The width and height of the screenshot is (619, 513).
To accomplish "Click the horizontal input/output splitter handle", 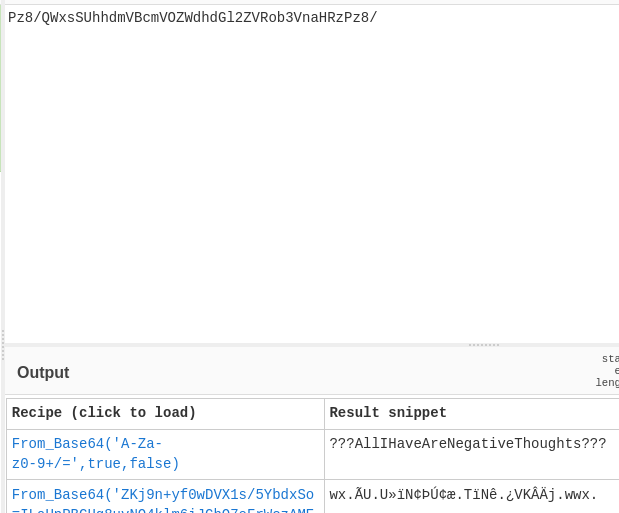I will 483,345.
